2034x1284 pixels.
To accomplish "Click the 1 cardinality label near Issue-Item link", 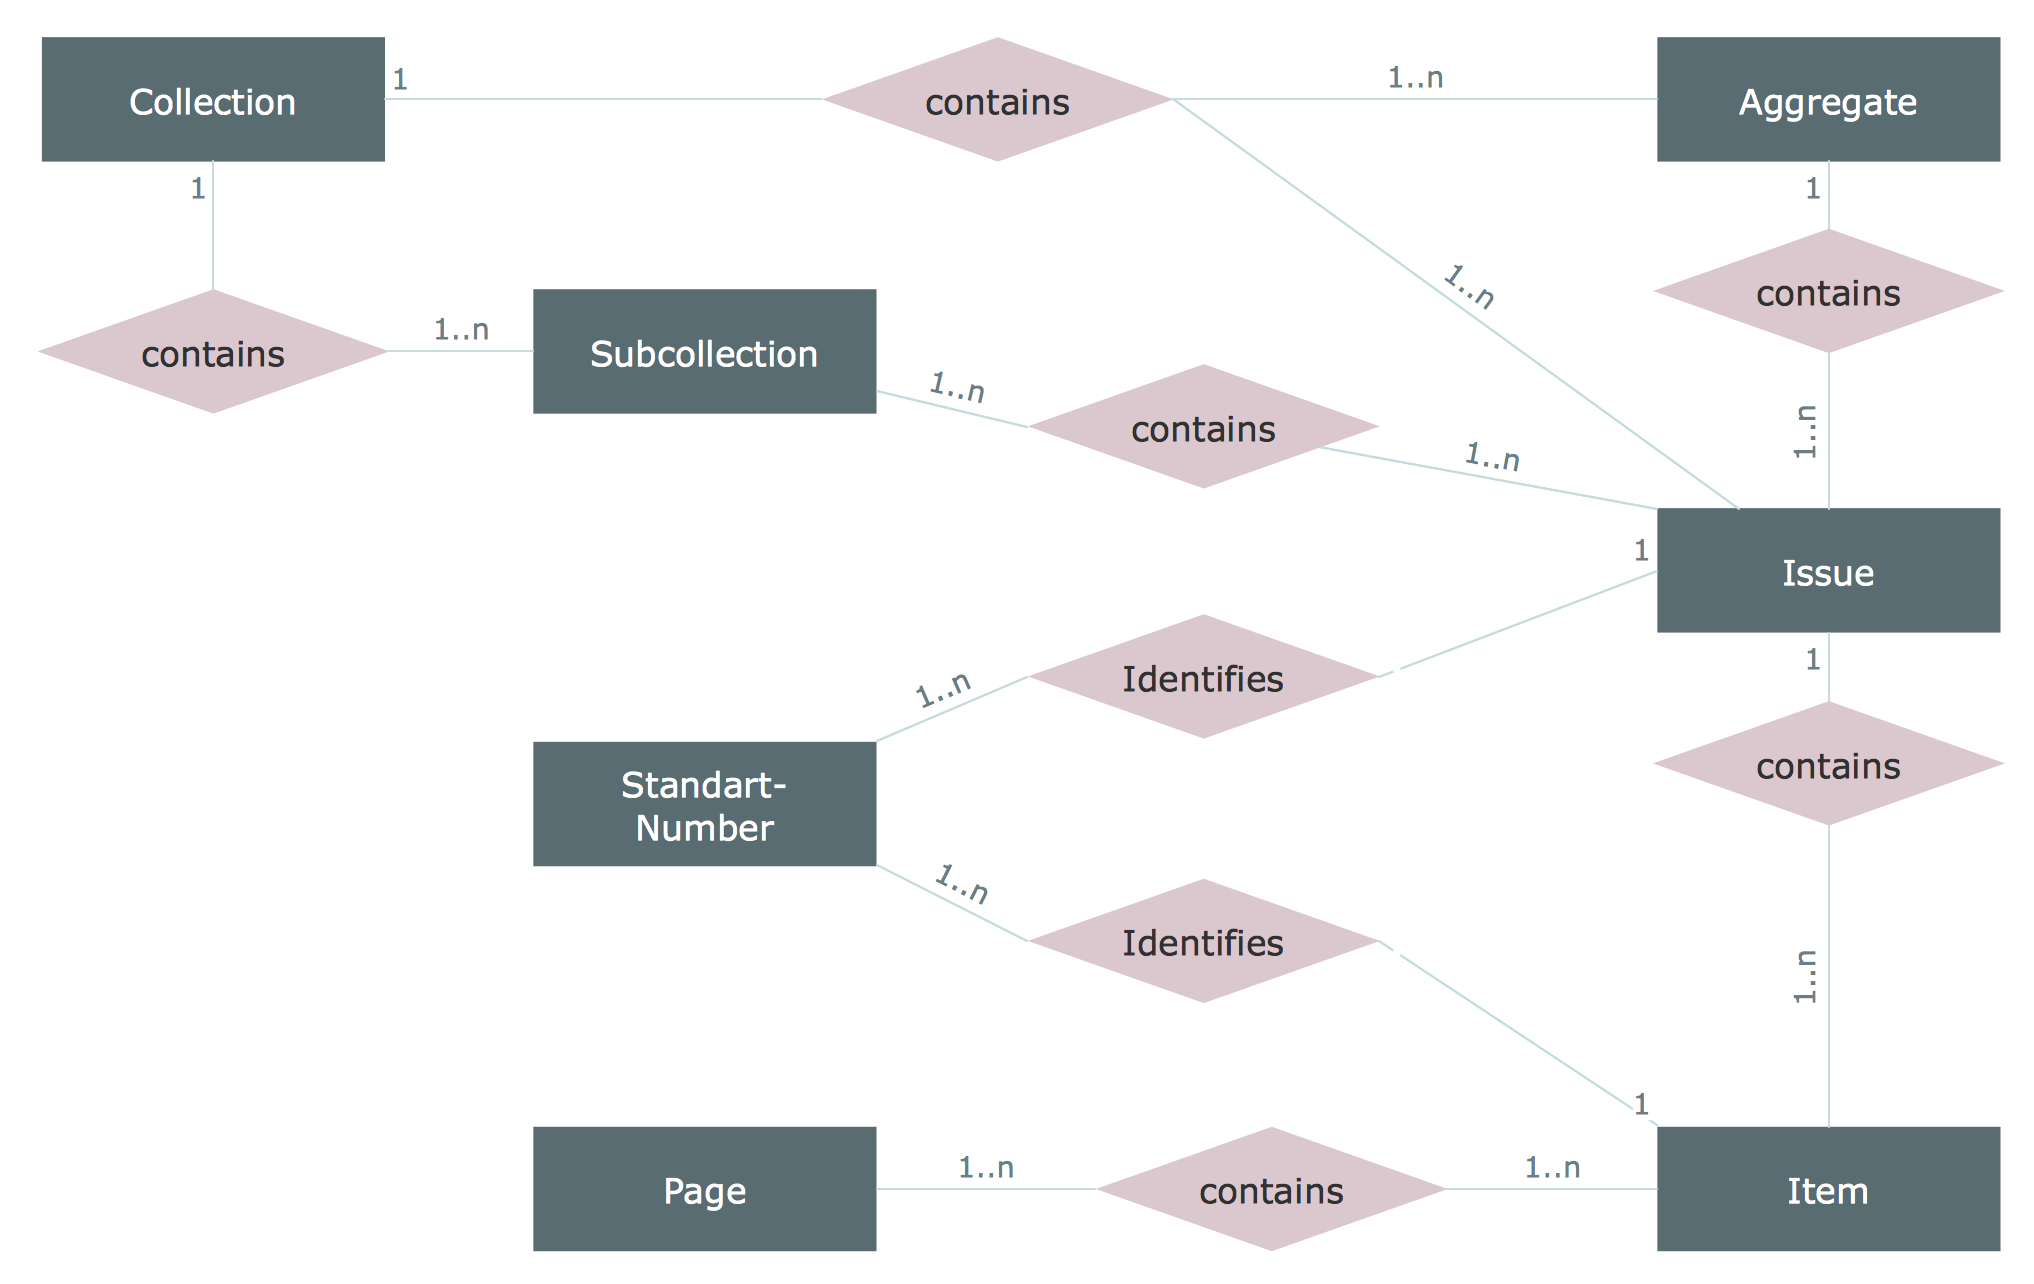I will click(1785, 660).
